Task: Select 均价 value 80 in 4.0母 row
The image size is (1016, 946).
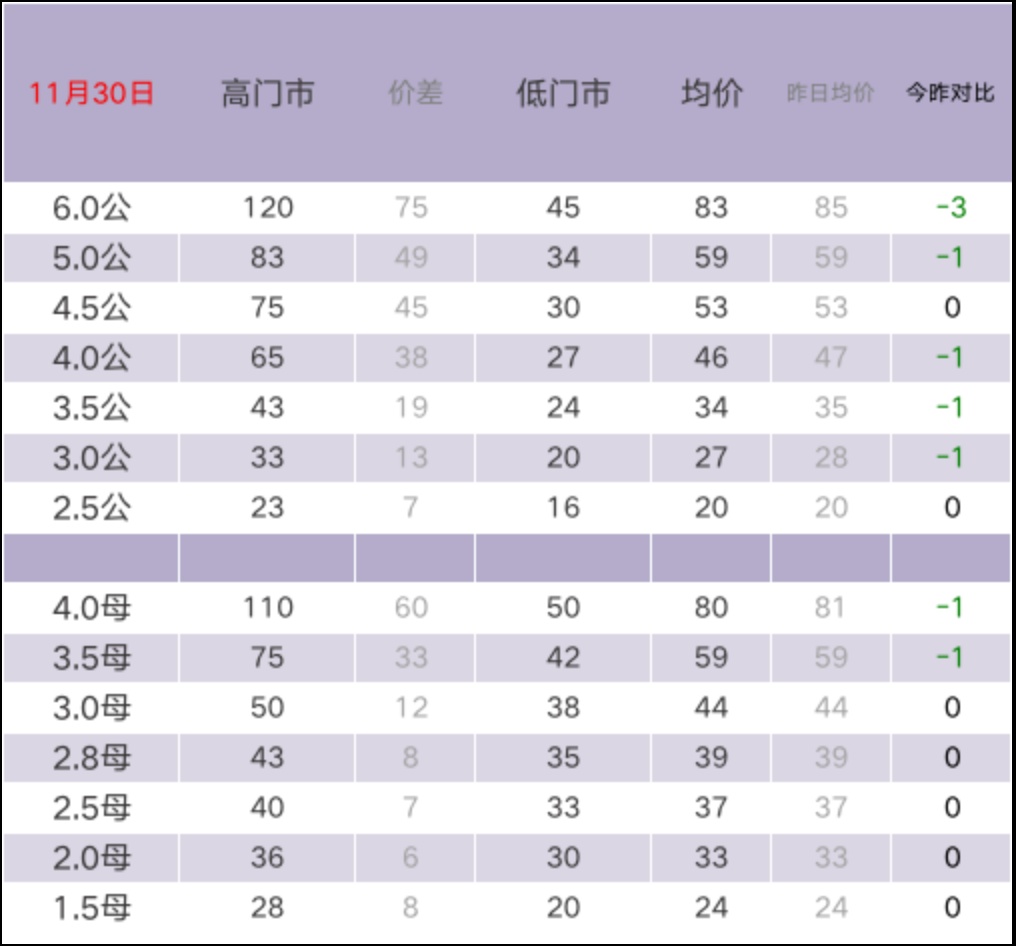Action: (711, 608)
